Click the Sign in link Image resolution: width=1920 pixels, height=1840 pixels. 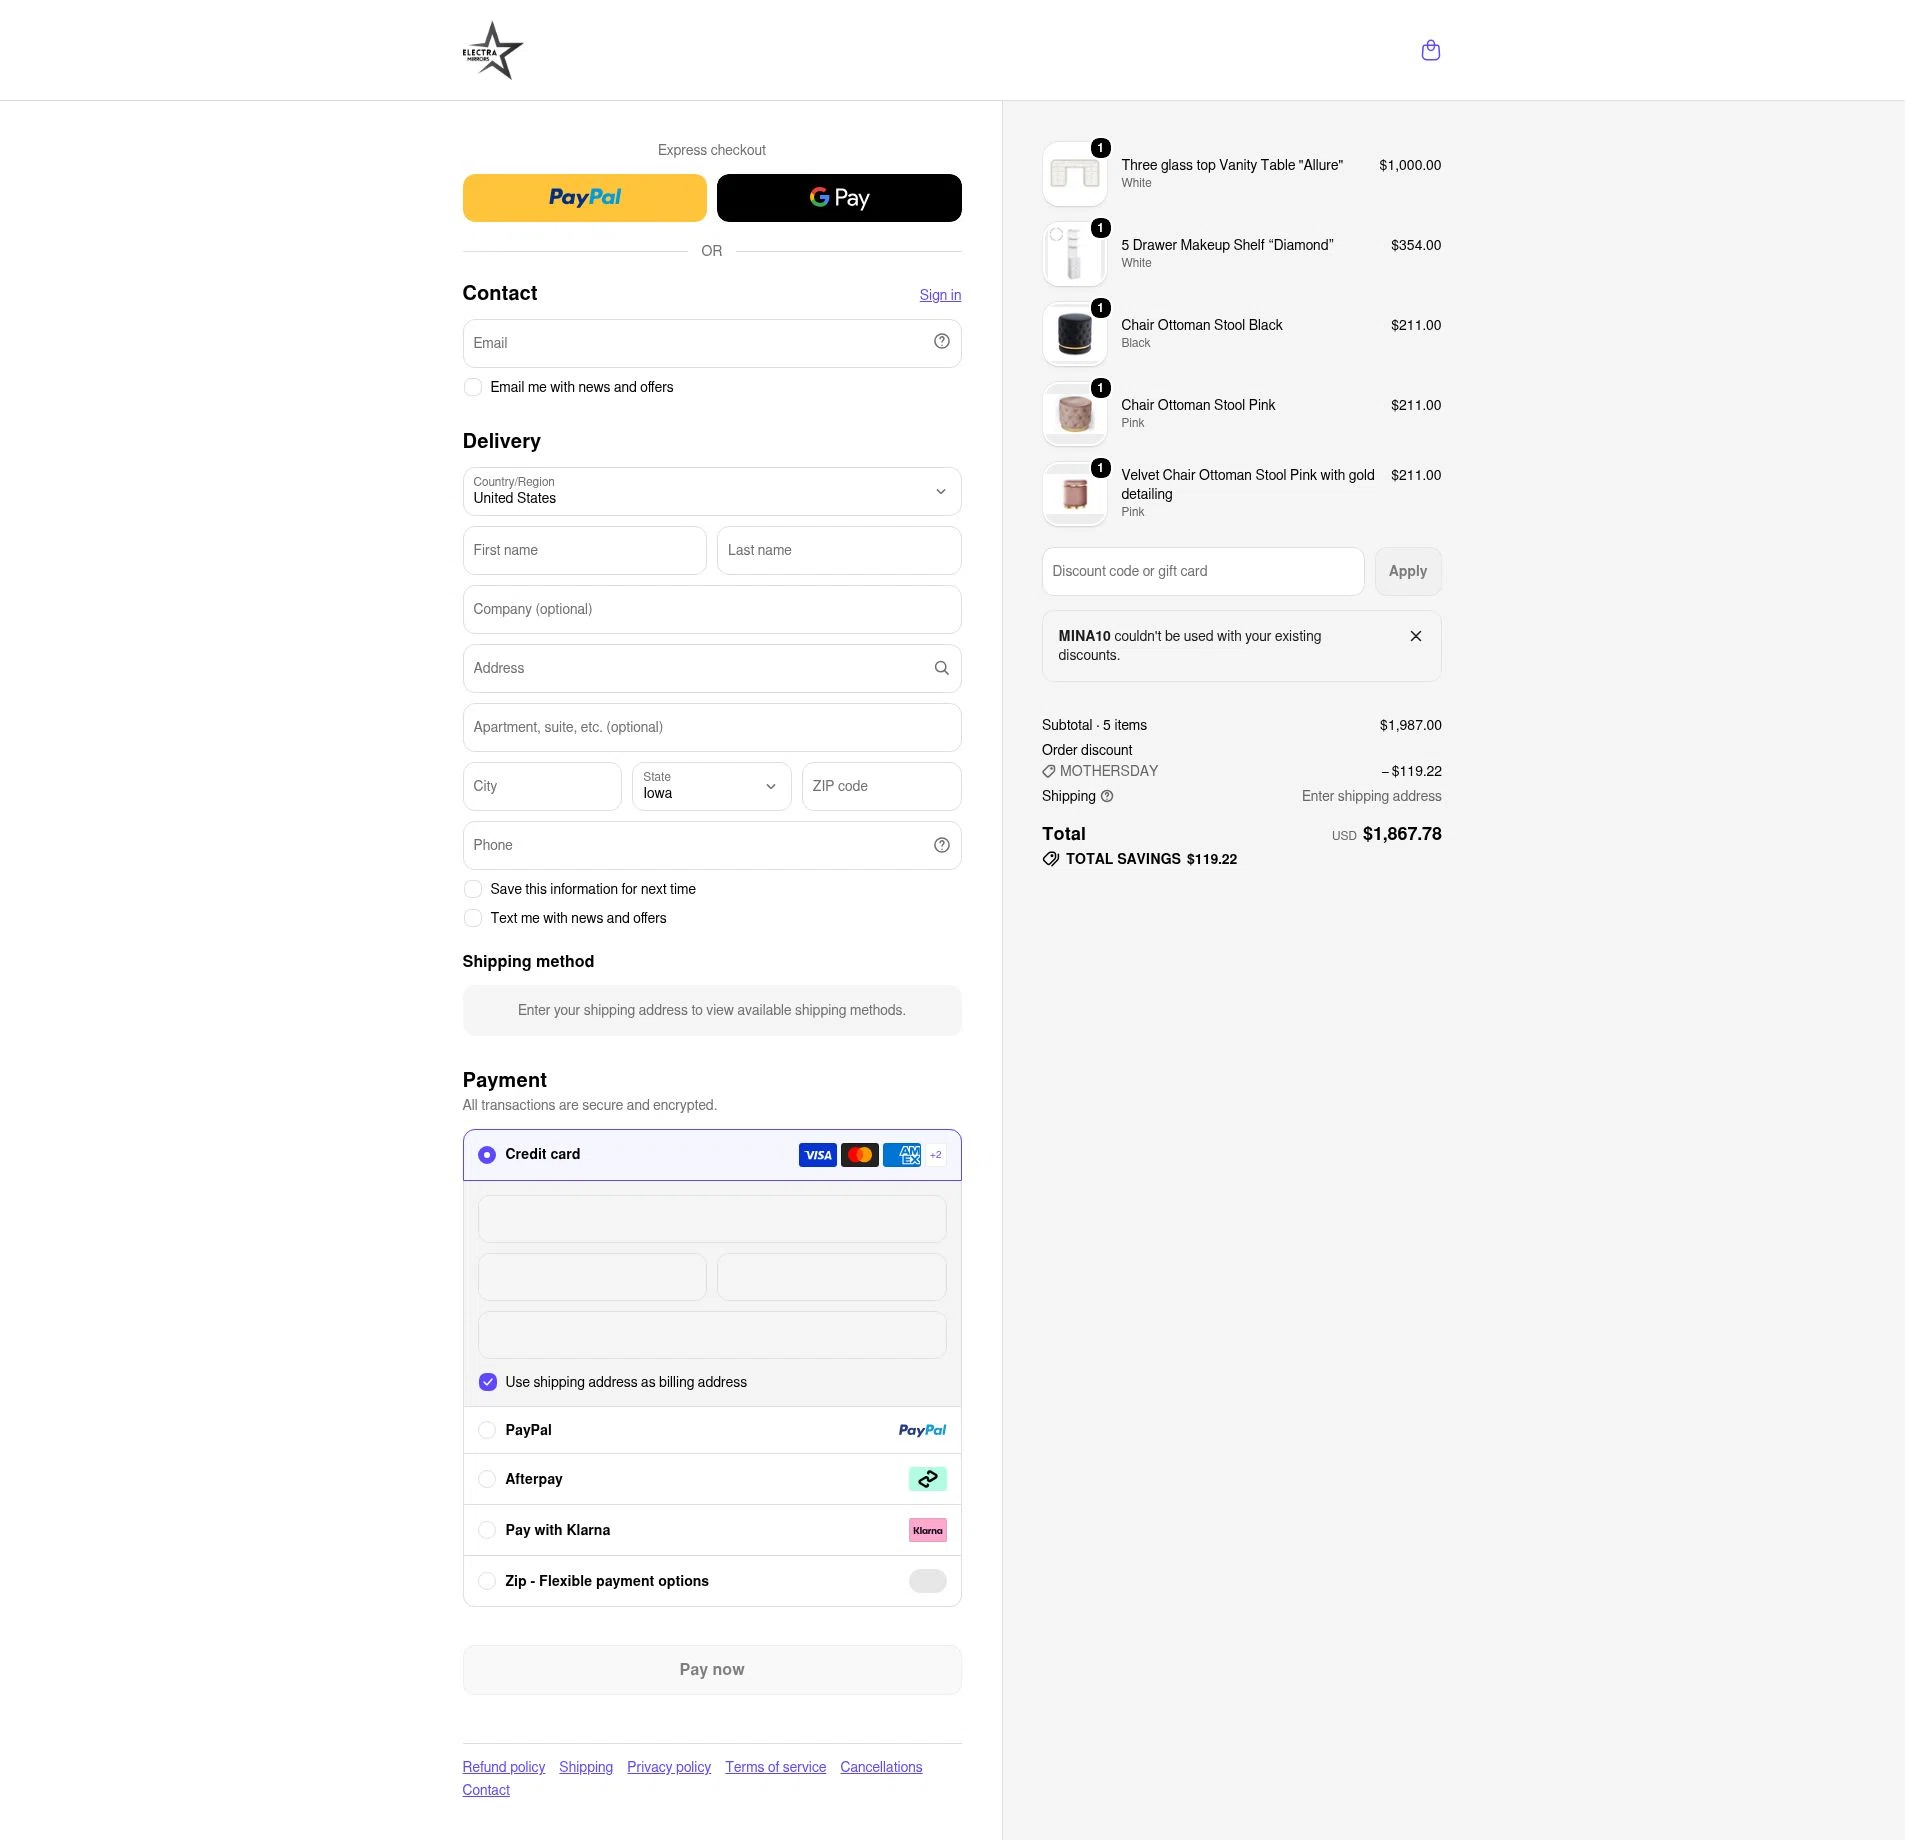pos(940,295)
